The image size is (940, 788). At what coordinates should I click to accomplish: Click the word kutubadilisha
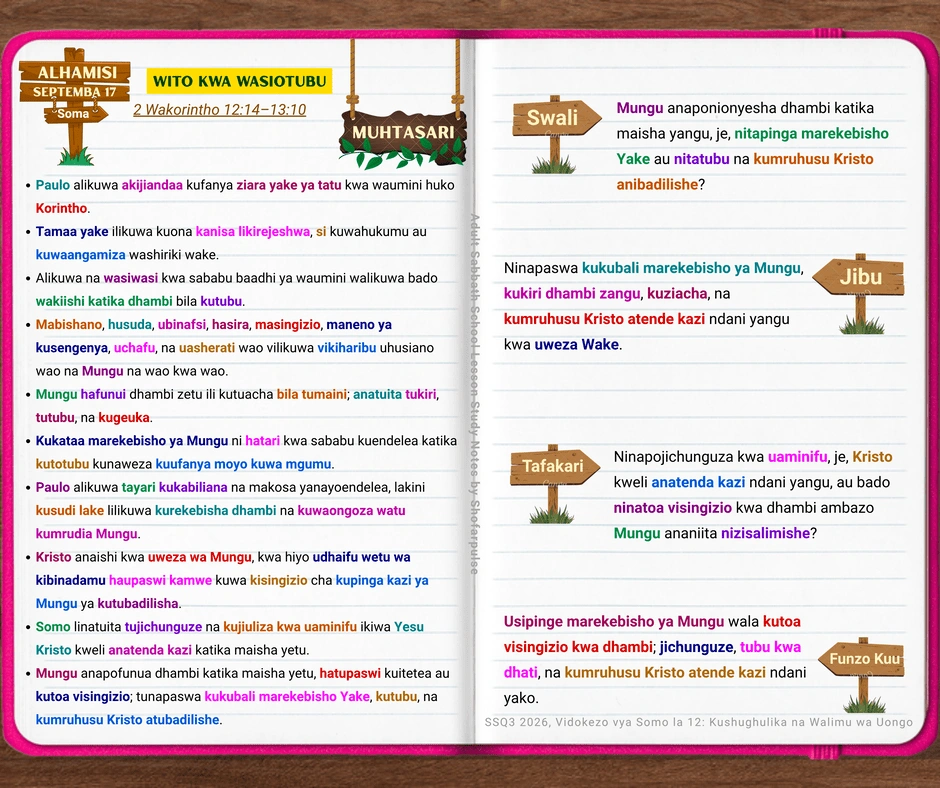138,604
